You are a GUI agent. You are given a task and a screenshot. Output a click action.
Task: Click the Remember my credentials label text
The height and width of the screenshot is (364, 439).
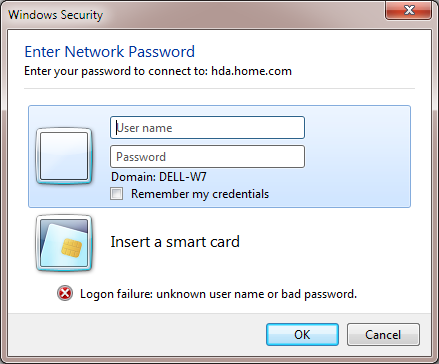click(200, 194)
